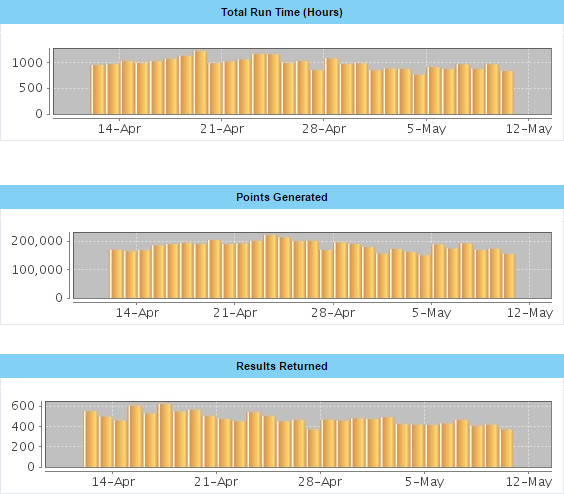Image resolution: width=564 pixels, height=494 pixels.
Task: Click the 21-Apr label under Total Run Time
Action: (222, 129)
